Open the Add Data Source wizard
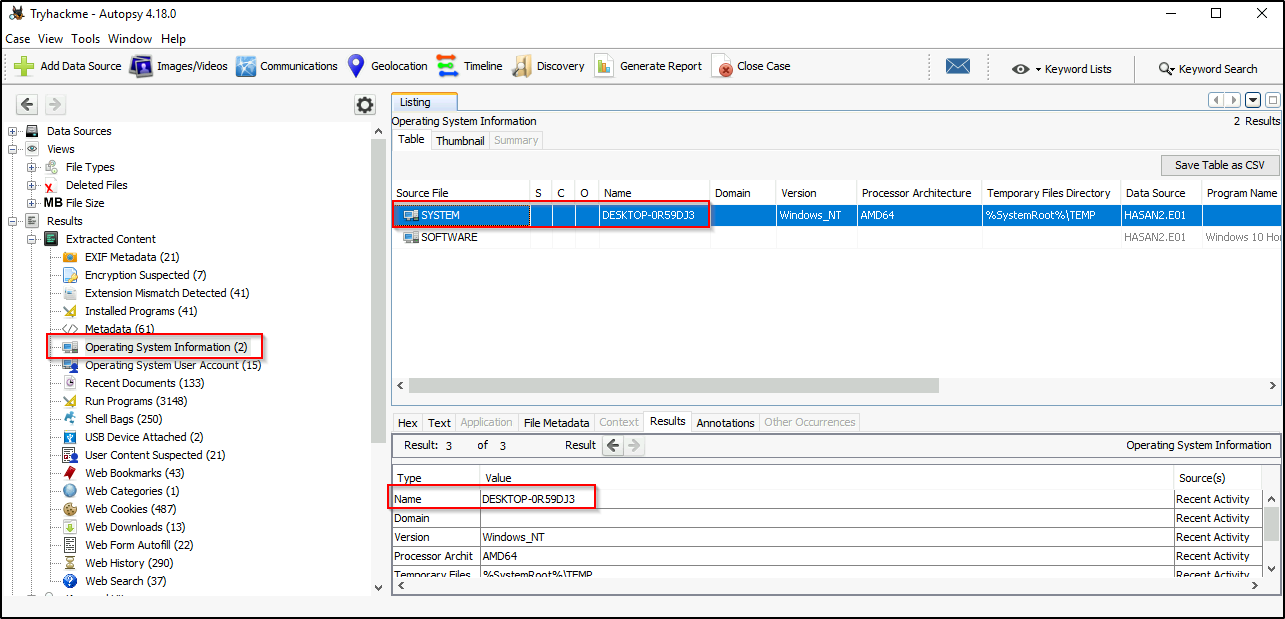1285x619 pixels. (x=65, y=66)
